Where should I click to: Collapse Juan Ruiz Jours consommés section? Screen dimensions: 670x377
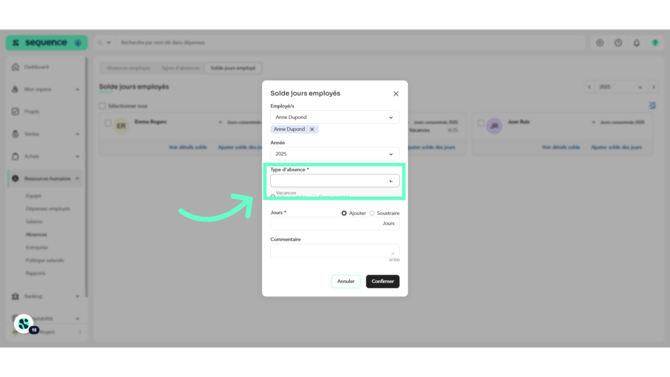[594, 122]
